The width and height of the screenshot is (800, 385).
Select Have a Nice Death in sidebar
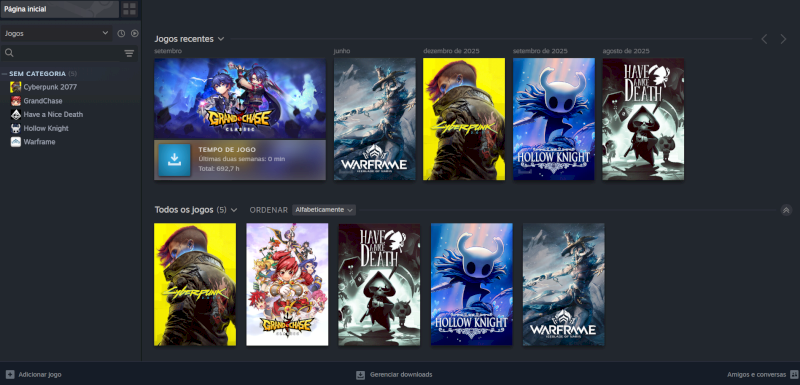tap(53, 115)
